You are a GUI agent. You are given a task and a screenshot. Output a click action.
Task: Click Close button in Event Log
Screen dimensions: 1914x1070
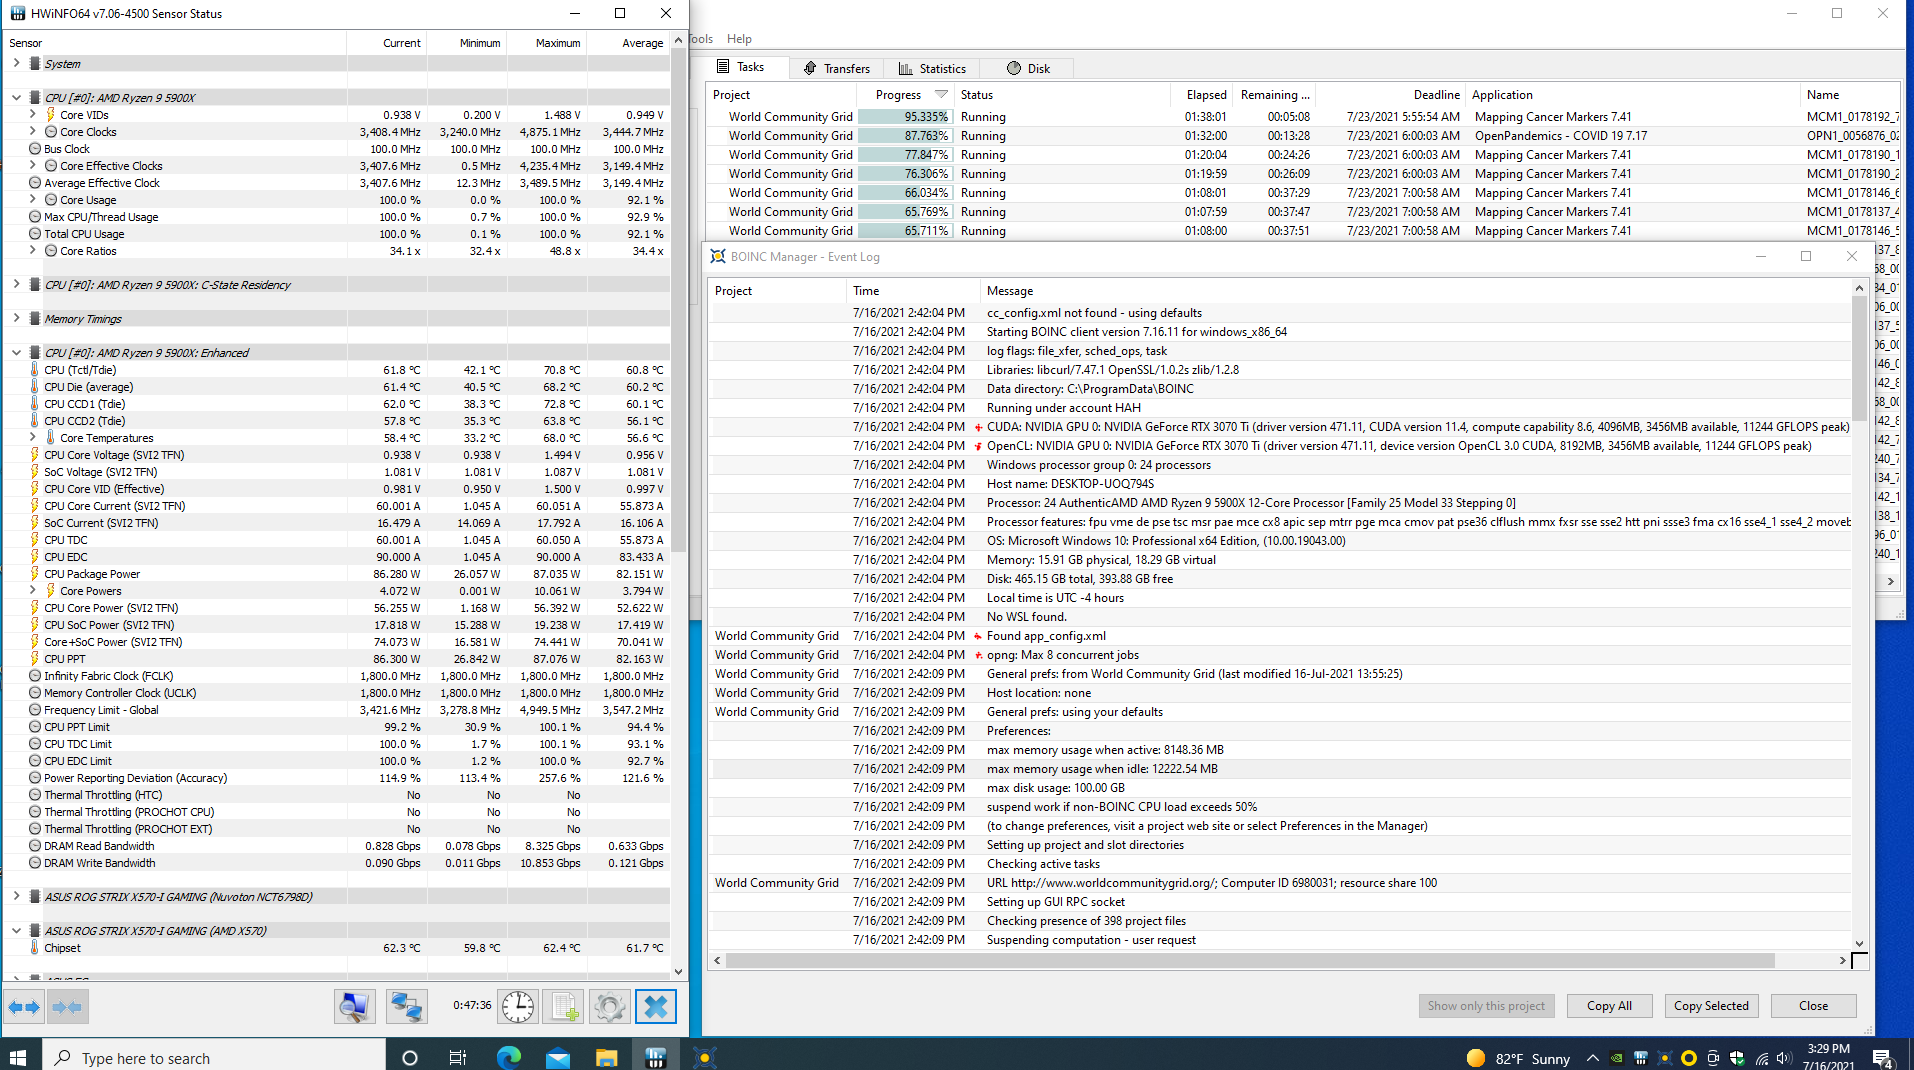[1813, 1006]
